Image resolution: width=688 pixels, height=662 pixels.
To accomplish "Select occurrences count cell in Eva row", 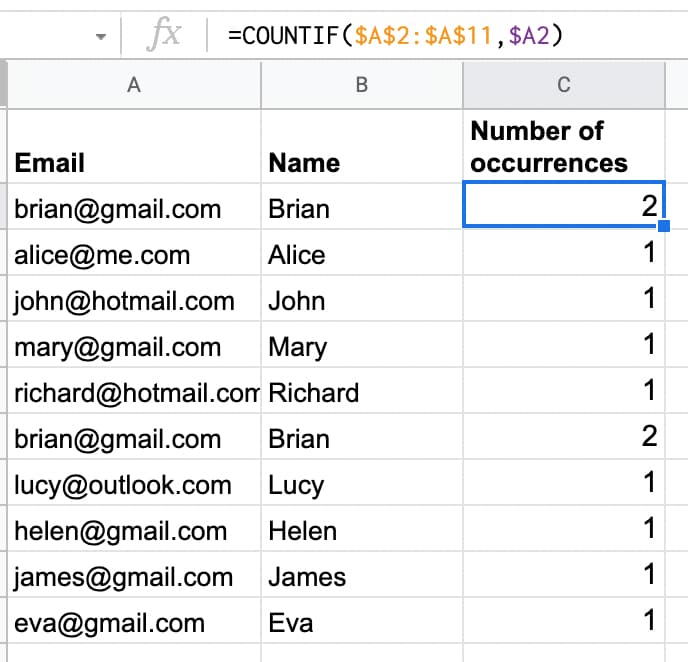I will coord(564,621).
